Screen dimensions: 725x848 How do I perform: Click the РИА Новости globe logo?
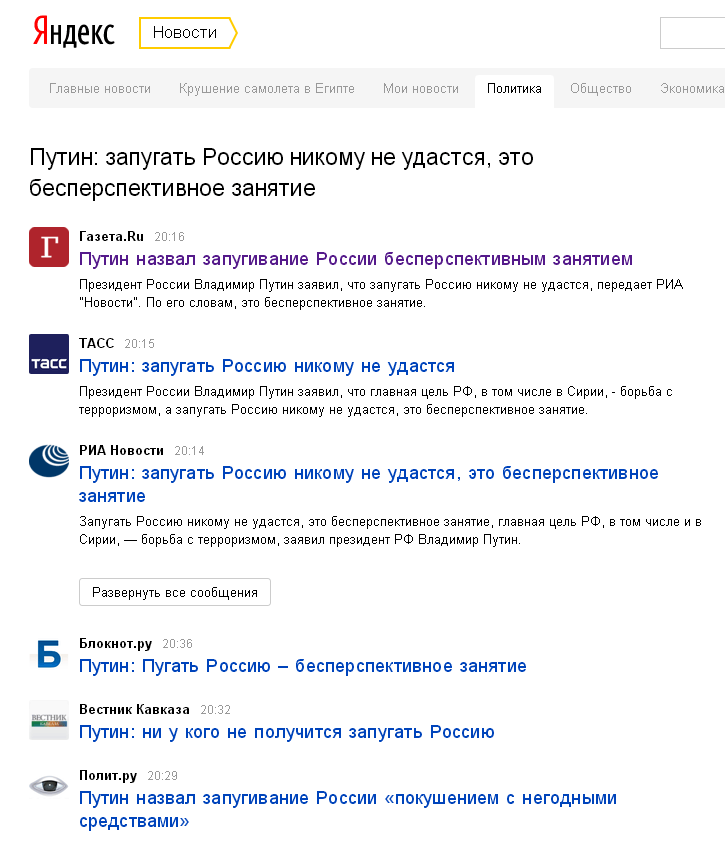click(x=49, y=461)
